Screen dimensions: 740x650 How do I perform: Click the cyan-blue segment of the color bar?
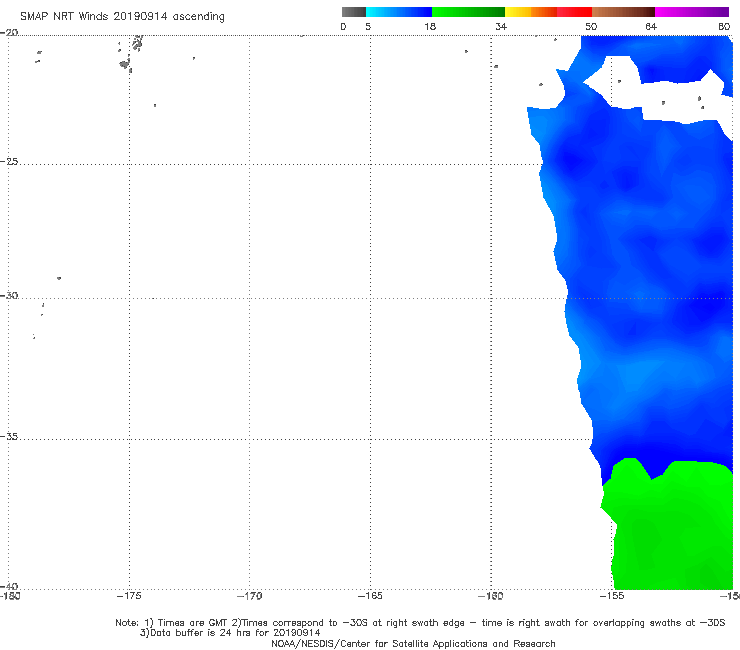399,12
